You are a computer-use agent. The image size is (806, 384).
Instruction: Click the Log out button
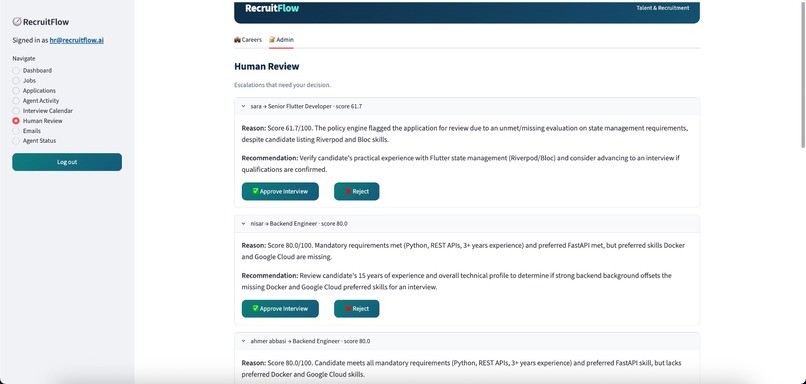click(x=67, y=162)
